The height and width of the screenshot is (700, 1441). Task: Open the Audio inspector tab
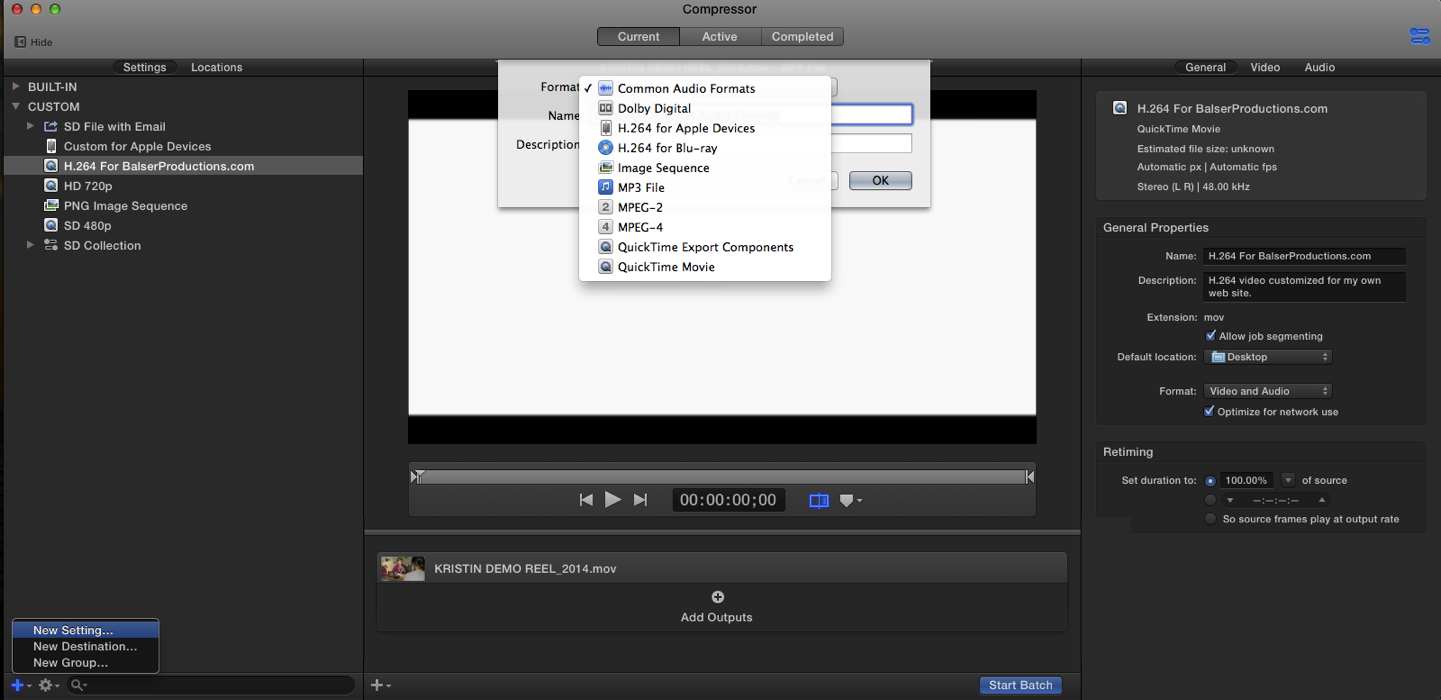(1319, 67)
